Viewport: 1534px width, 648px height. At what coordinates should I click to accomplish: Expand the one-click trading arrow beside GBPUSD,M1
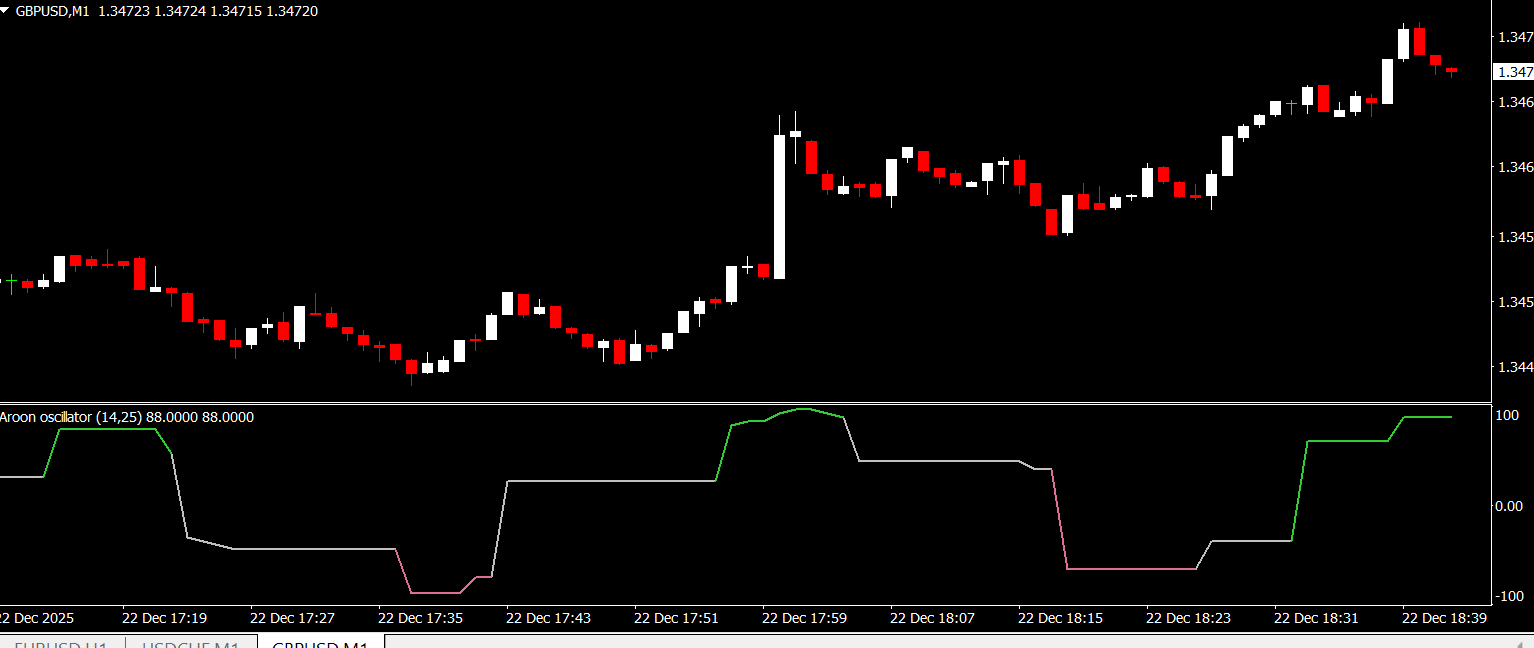7,11
